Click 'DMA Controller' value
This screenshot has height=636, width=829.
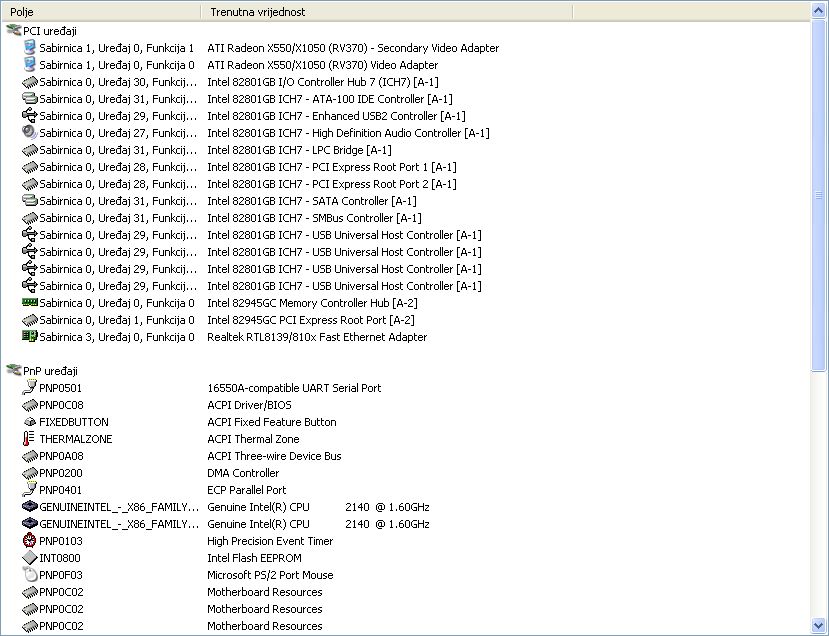coord(243,473)
